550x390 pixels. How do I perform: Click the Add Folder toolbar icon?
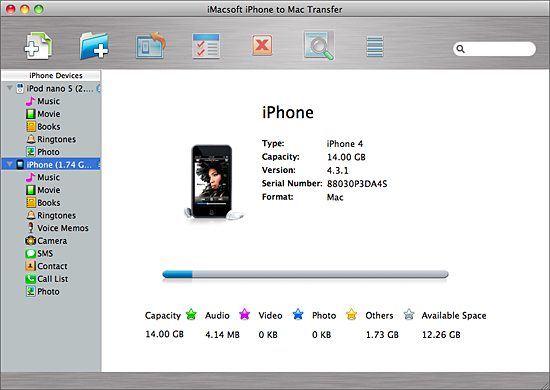pyautogui.click(x=94, y=46)
